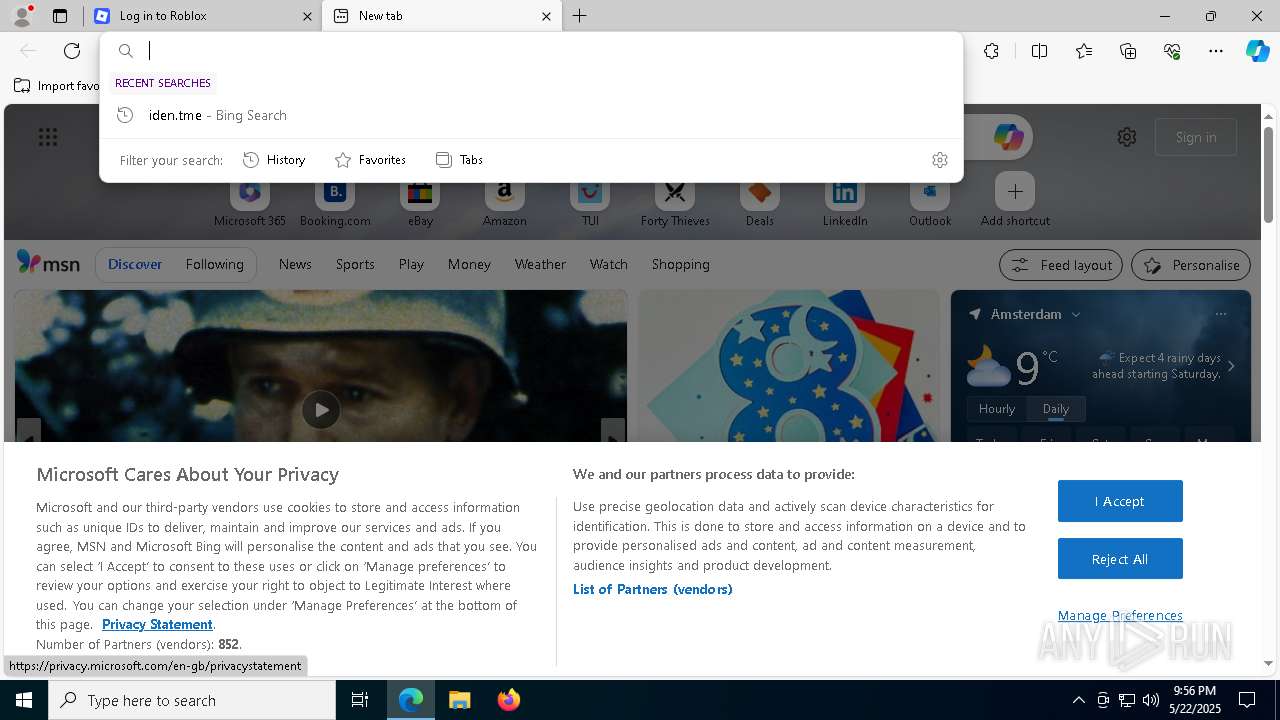Switch weather card to Hourly
Screen dimensions: 1280x720
click(x=997, y=409)
